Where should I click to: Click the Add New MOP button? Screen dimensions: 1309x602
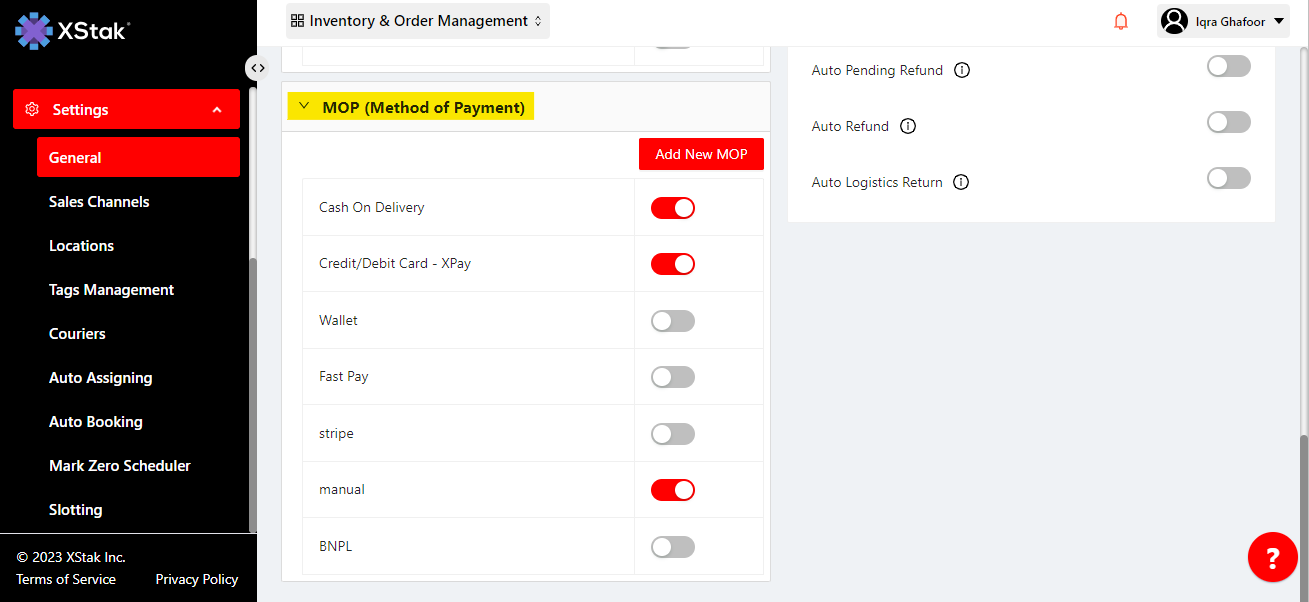click(701, 154)
